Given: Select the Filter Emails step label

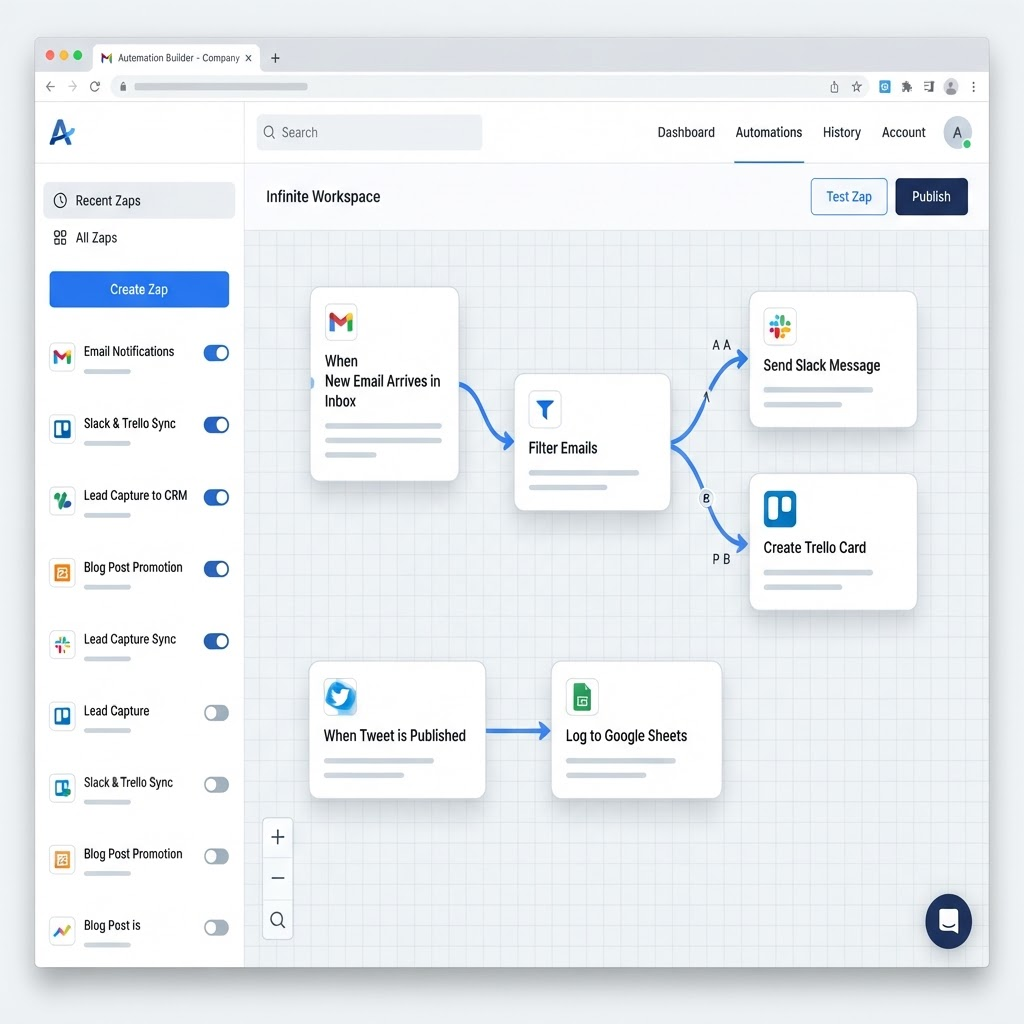Looking at the screenshot, I should 563,448.
